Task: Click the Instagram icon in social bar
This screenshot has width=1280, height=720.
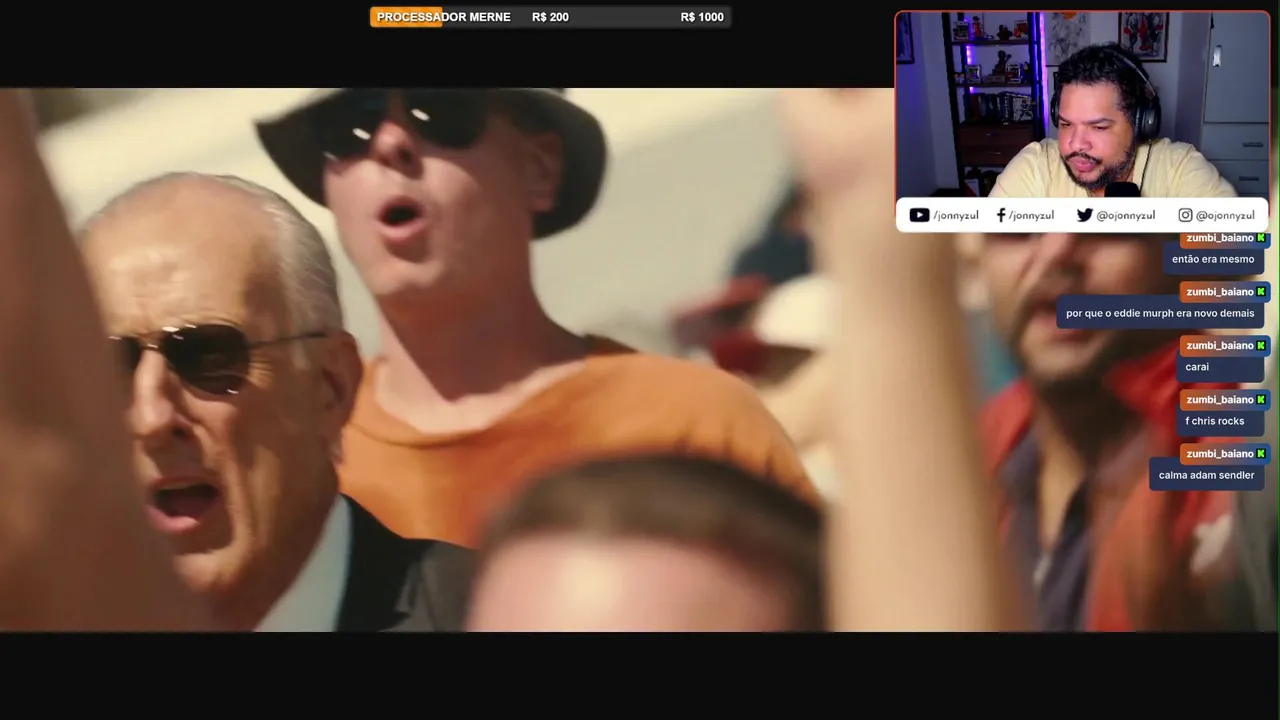Action: (1185, 215)
